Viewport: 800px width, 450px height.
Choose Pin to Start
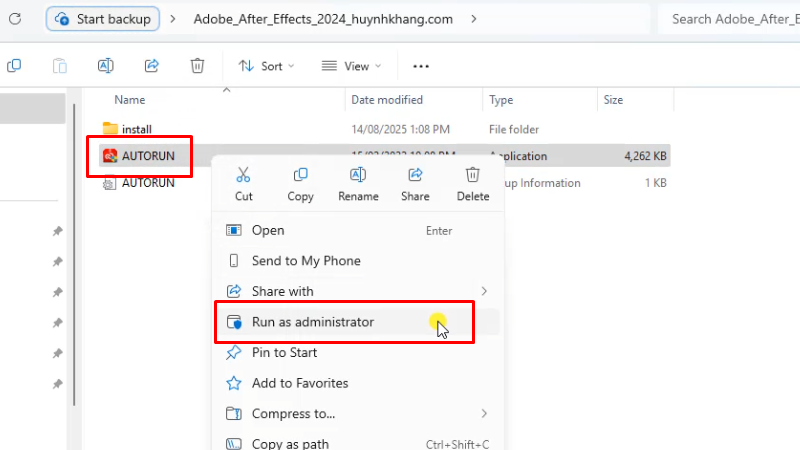click(x=358, y=353)
